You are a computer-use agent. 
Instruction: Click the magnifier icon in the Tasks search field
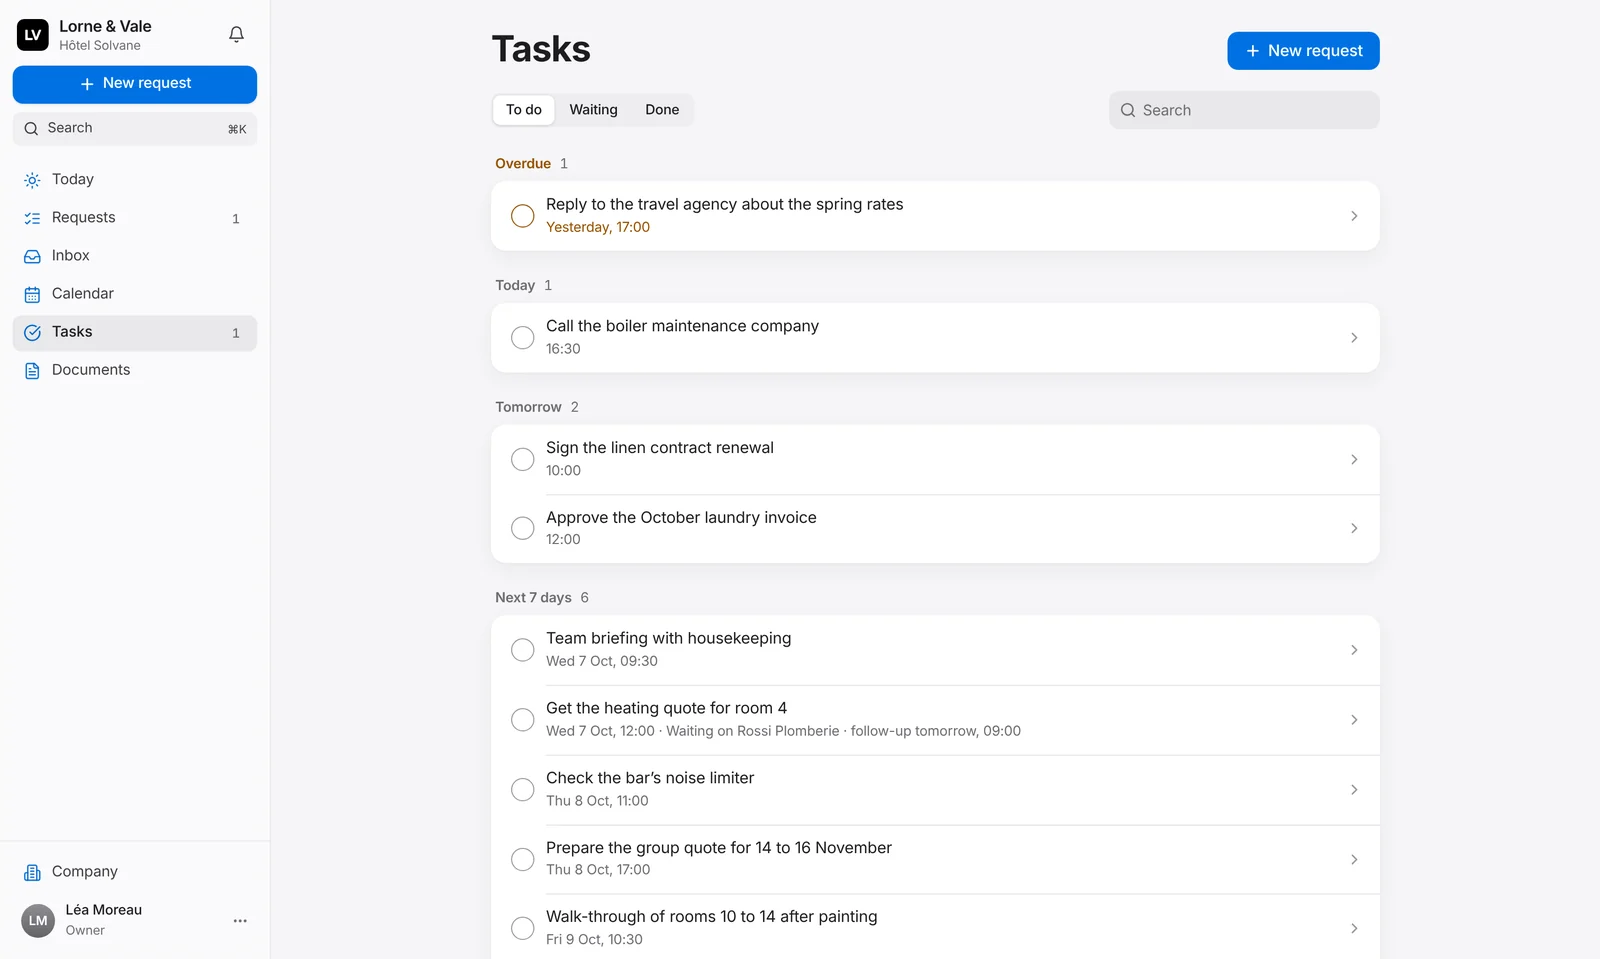point(1128,110)
